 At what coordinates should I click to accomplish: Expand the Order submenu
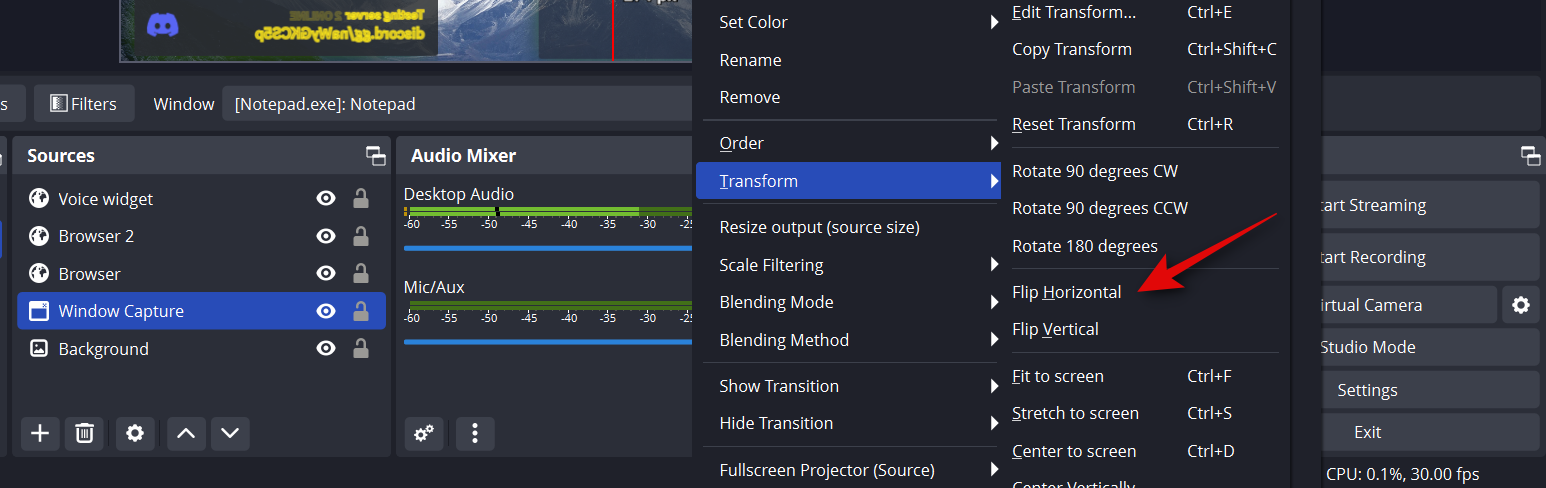[x=856, y=144]
